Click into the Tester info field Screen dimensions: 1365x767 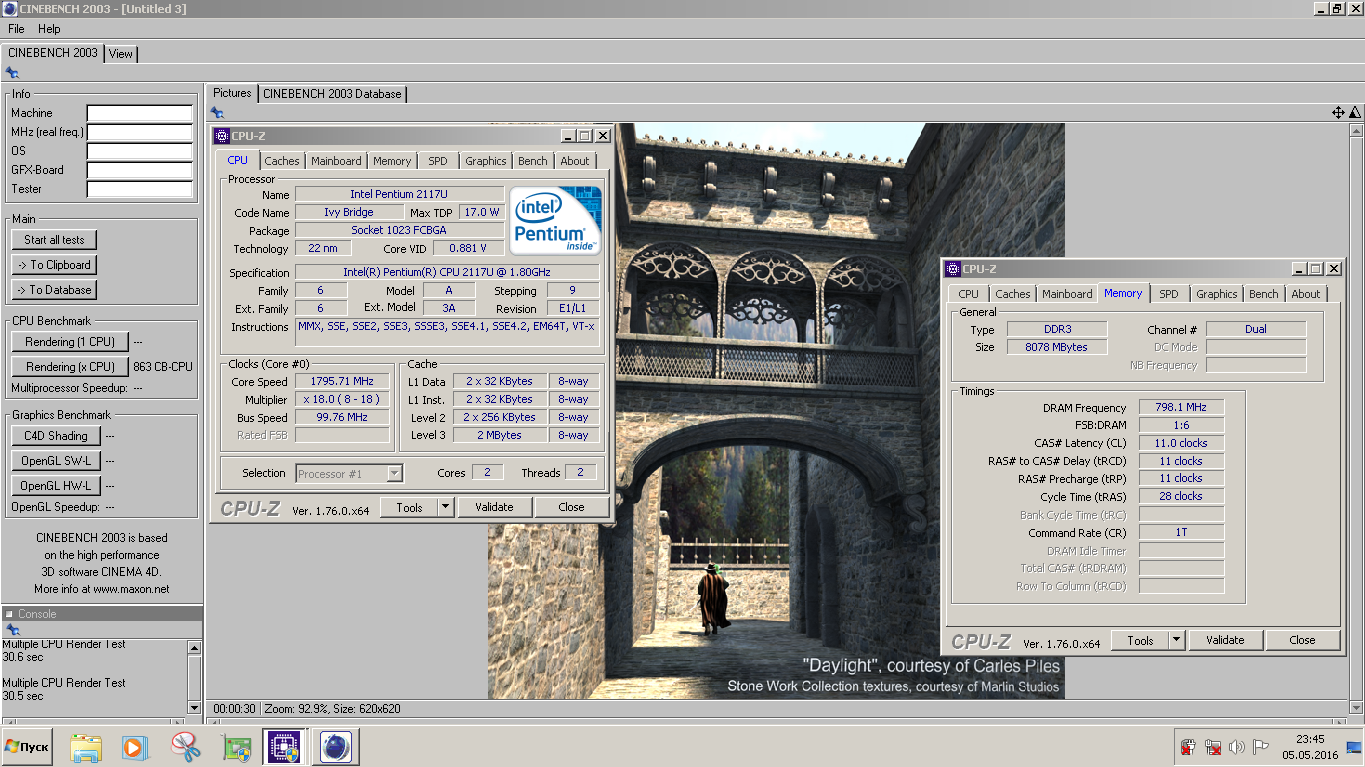[x=139, y=189]
